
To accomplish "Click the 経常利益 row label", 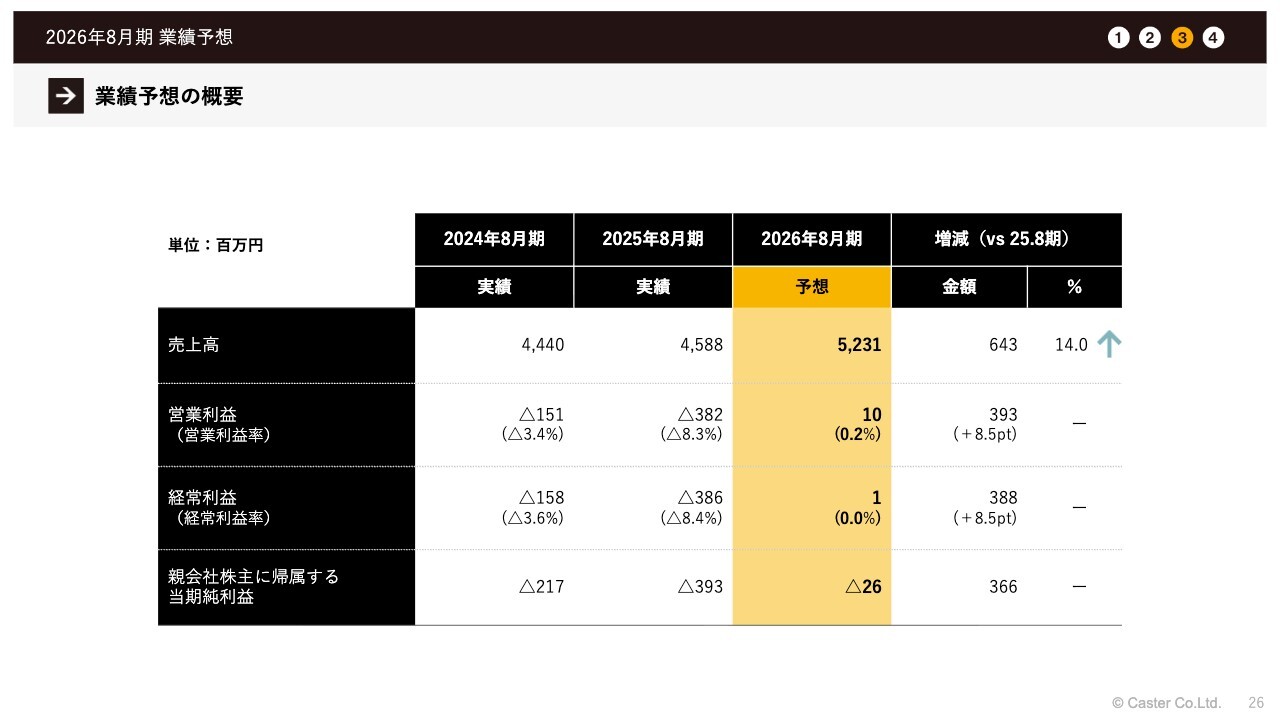I will click(203, 497).
